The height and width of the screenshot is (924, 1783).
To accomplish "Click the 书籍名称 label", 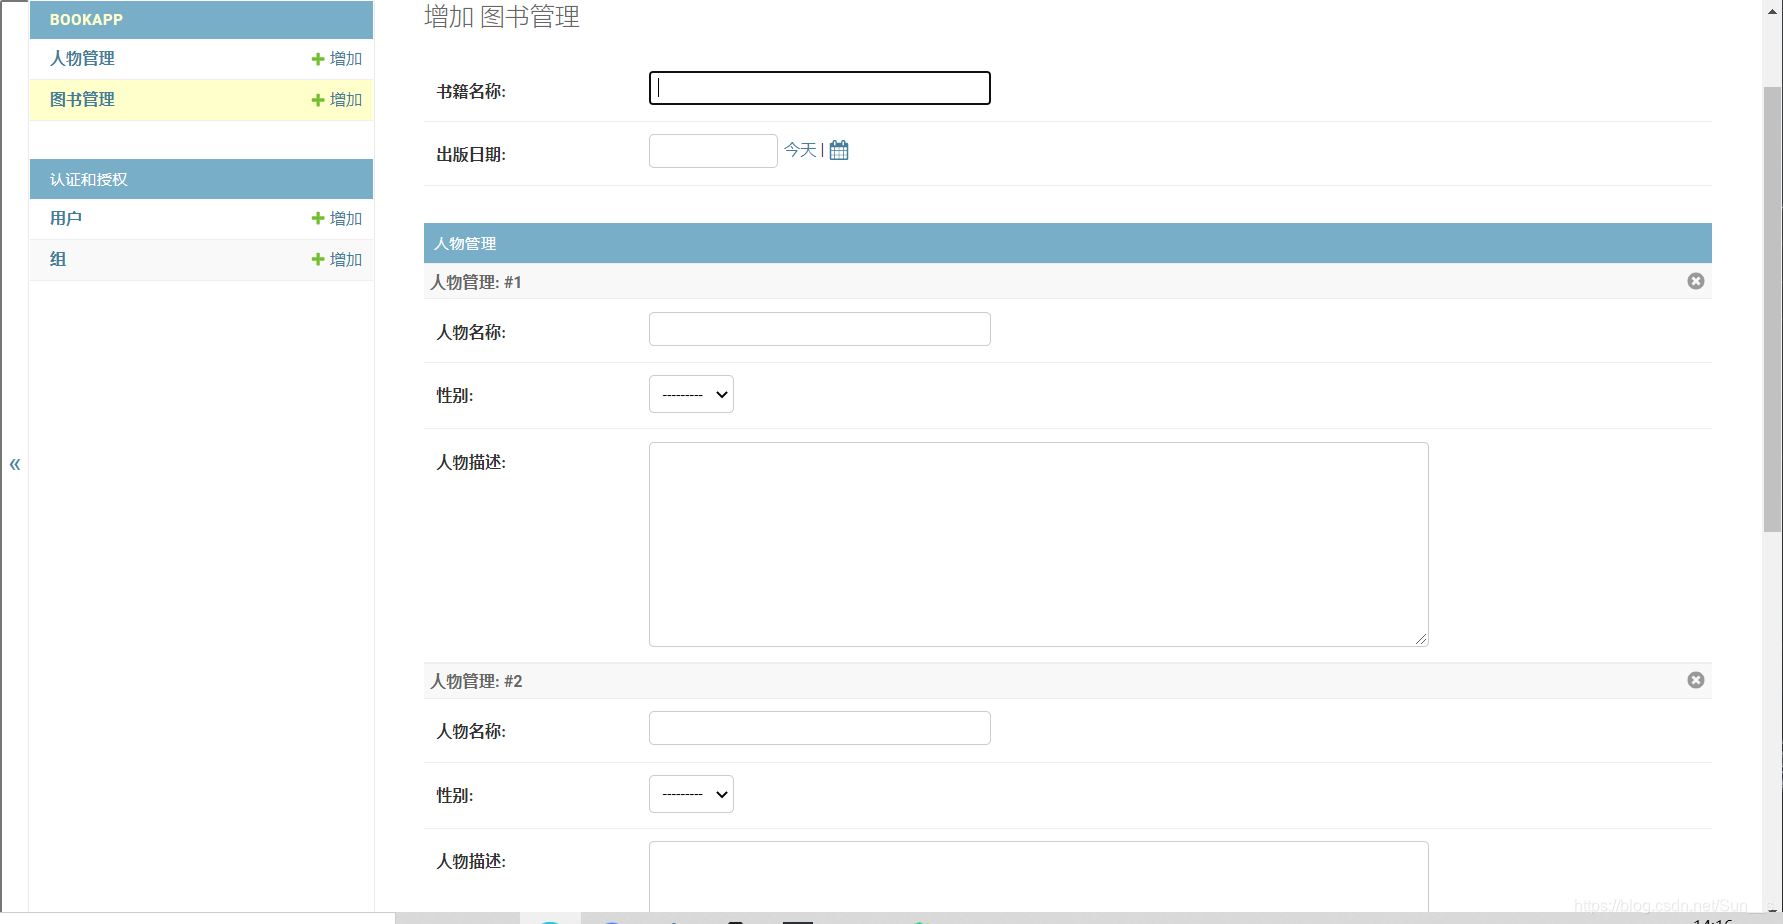I will pyautogui.click(x=471, y=92).
